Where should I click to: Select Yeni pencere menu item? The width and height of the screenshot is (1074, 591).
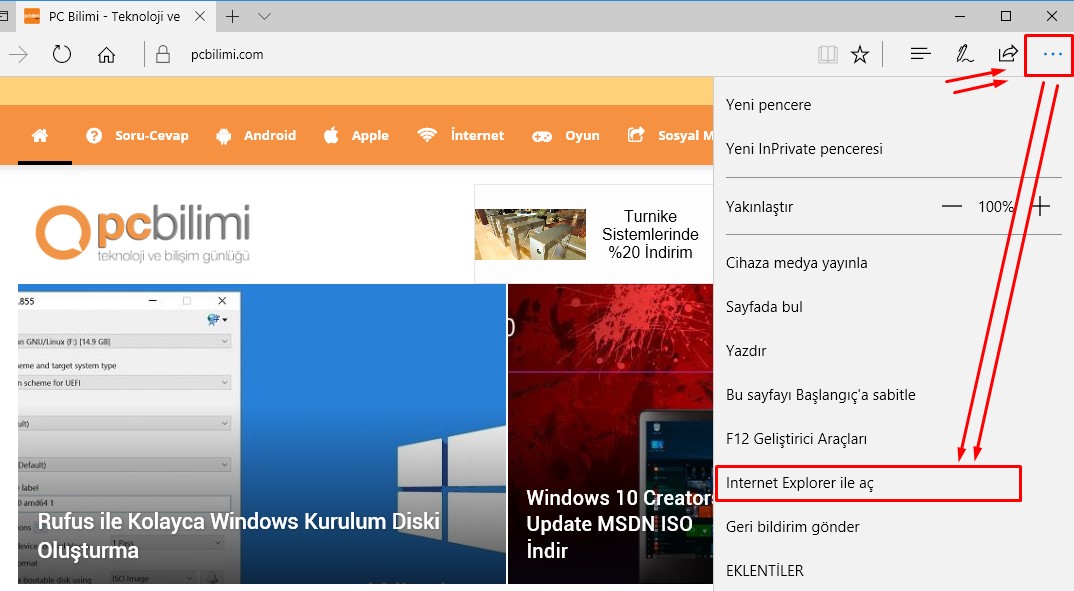[768, 105]
